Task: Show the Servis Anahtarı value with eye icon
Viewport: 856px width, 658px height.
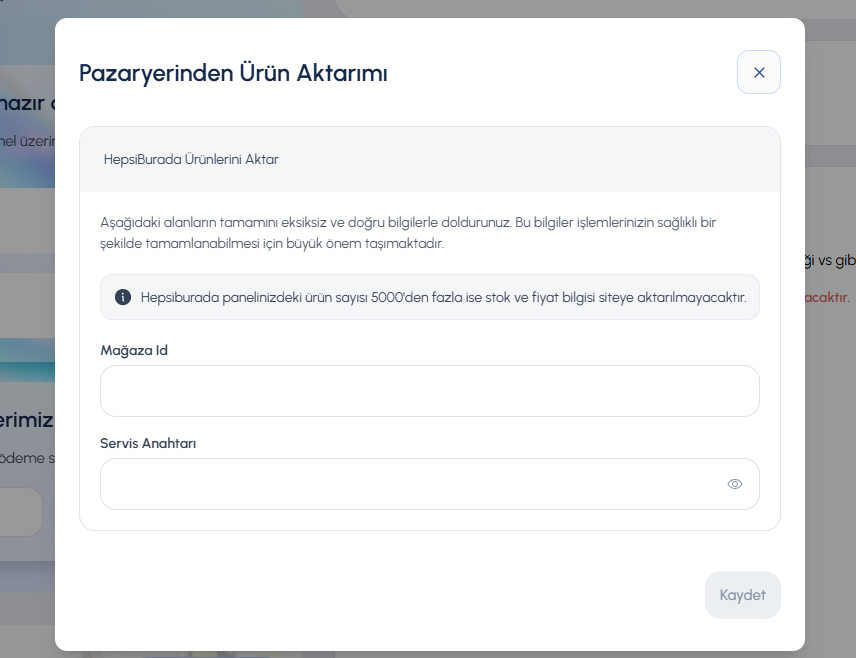Action: [734, 484]
